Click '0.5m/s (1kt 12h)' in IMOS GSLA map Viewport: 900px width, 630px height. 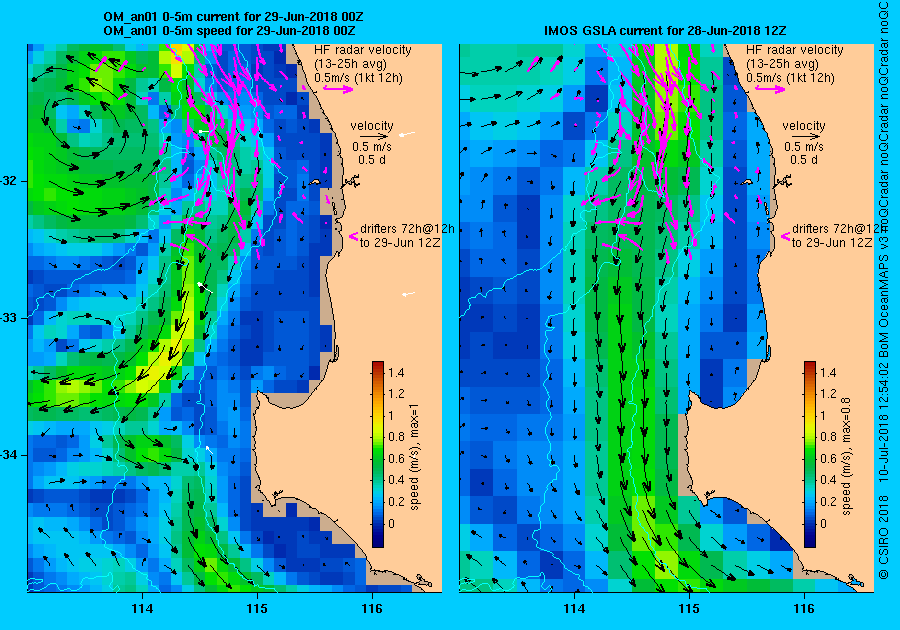tap(790, 77)
